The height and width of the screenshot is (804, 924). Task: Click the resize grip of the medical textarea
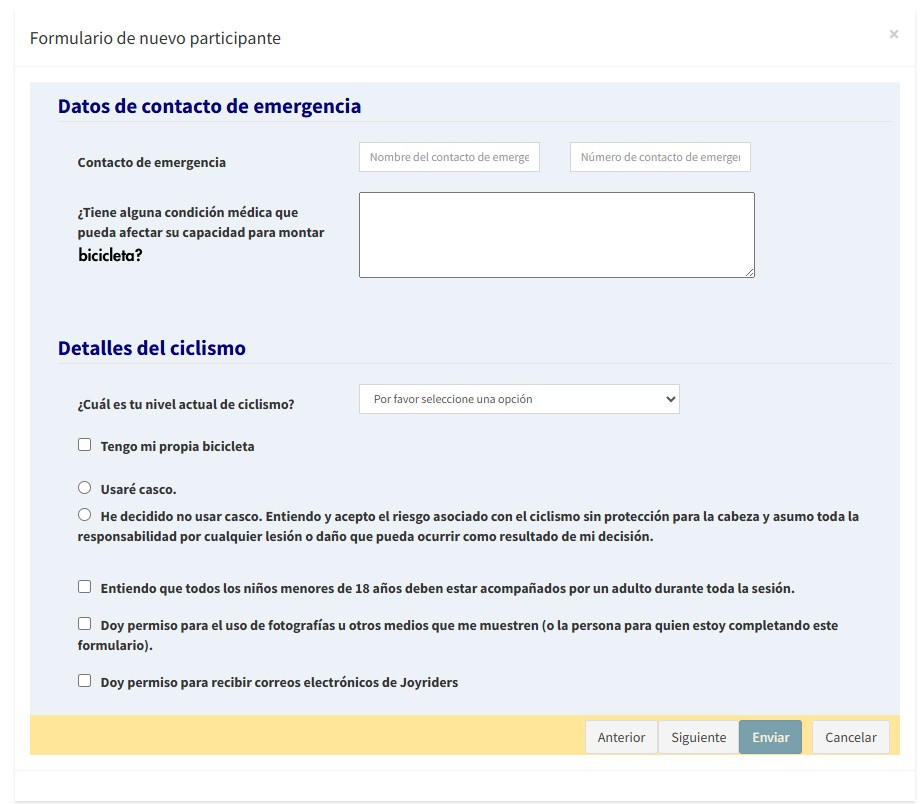750,272
